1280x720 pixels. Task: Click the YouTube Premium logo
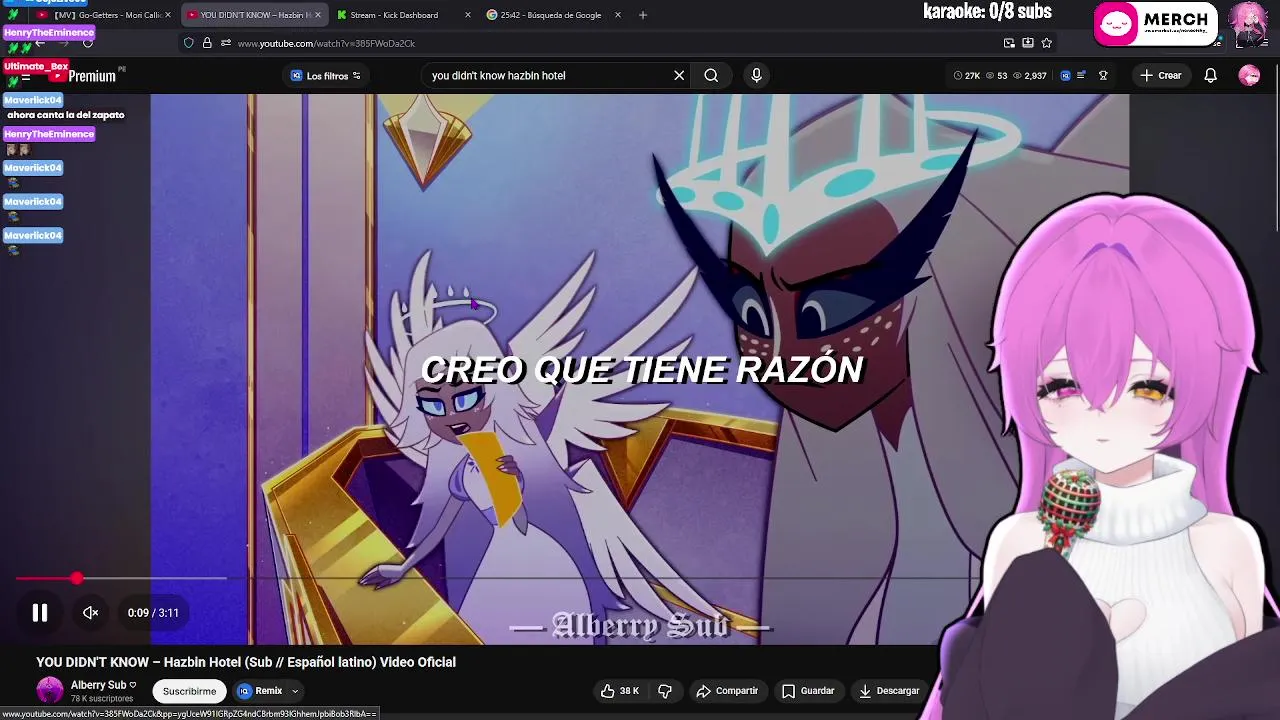85,76
